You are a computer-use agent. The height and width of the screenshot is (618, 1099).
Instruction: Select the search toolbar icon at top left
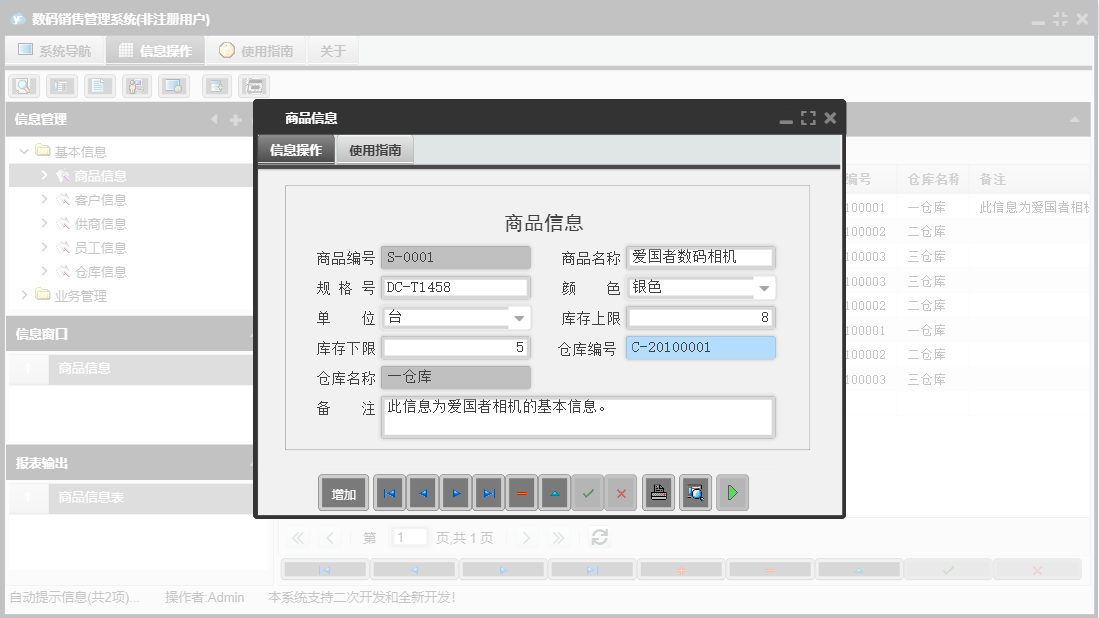pyautogui.click(x=22, y=85)
